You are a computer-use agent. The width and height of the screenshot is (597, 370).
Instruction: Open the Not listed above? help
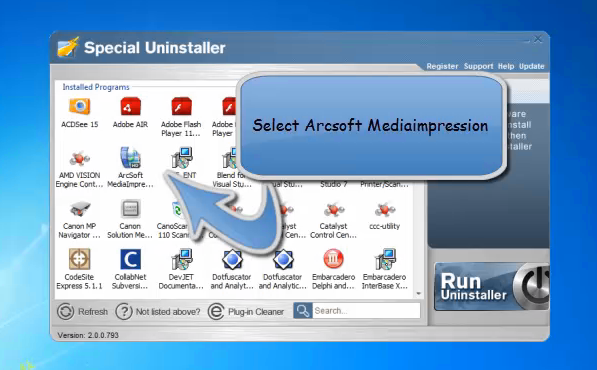pos(158,311)
